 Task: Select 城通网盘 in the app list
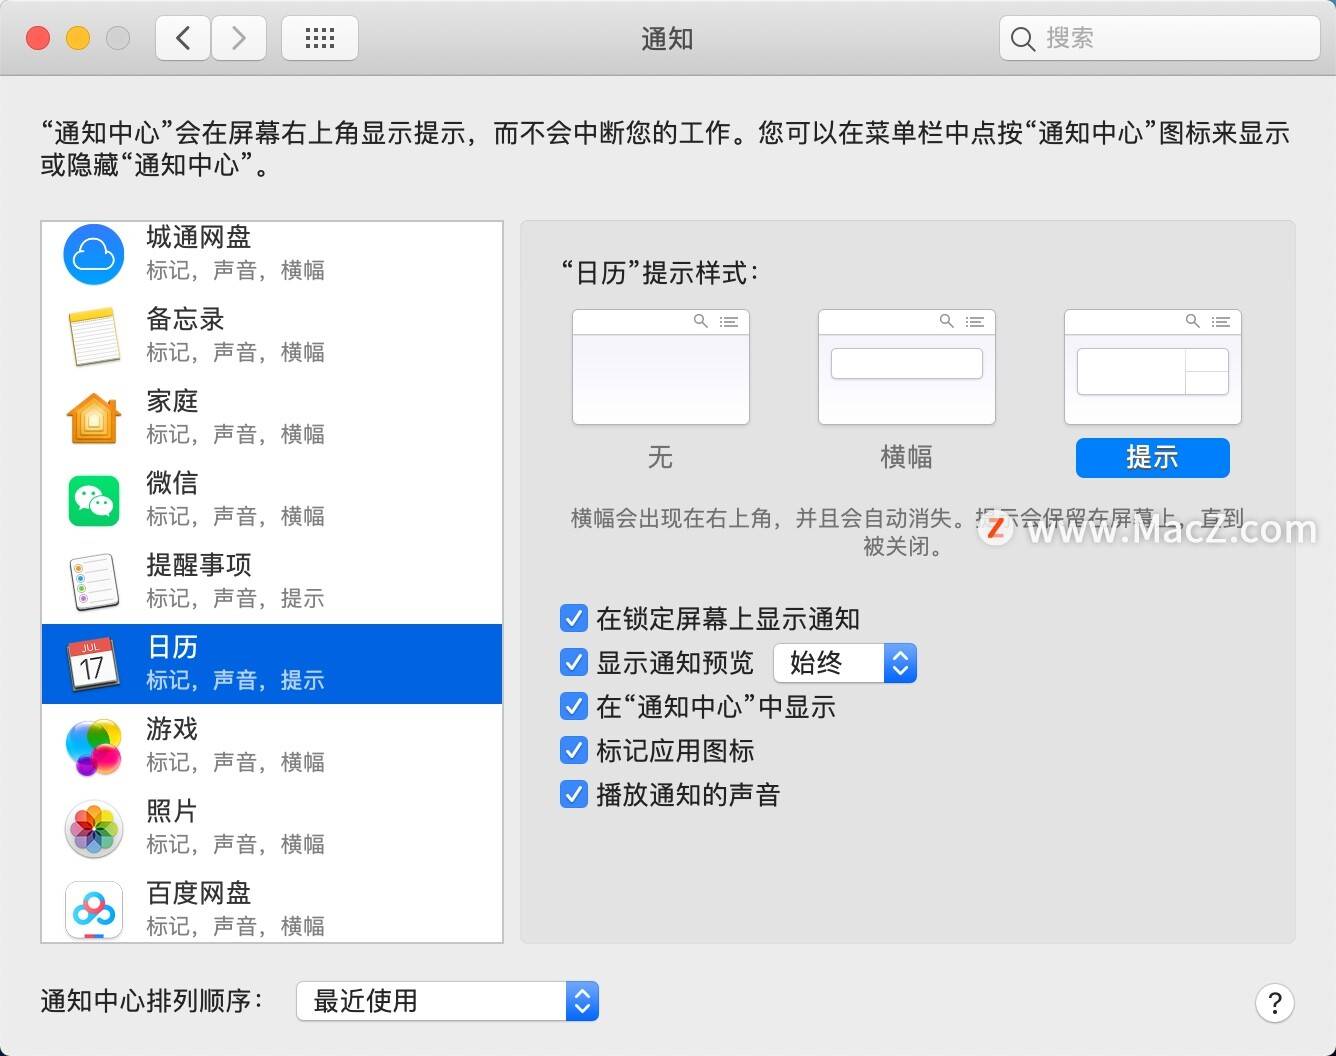coord(272,254)
